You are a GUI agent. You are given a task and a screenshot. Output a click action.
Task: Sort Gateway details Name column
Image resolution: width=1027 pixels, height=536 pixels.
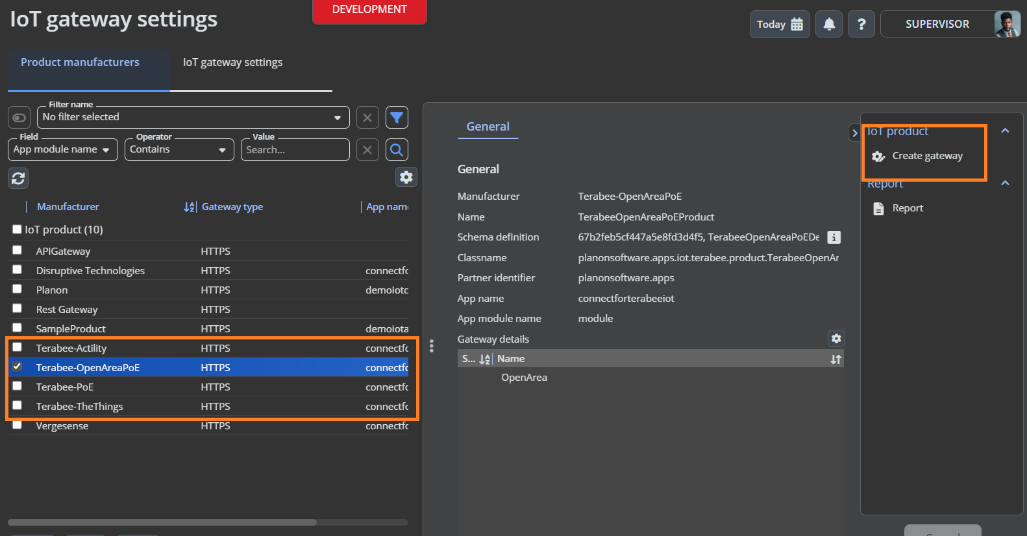836,359
